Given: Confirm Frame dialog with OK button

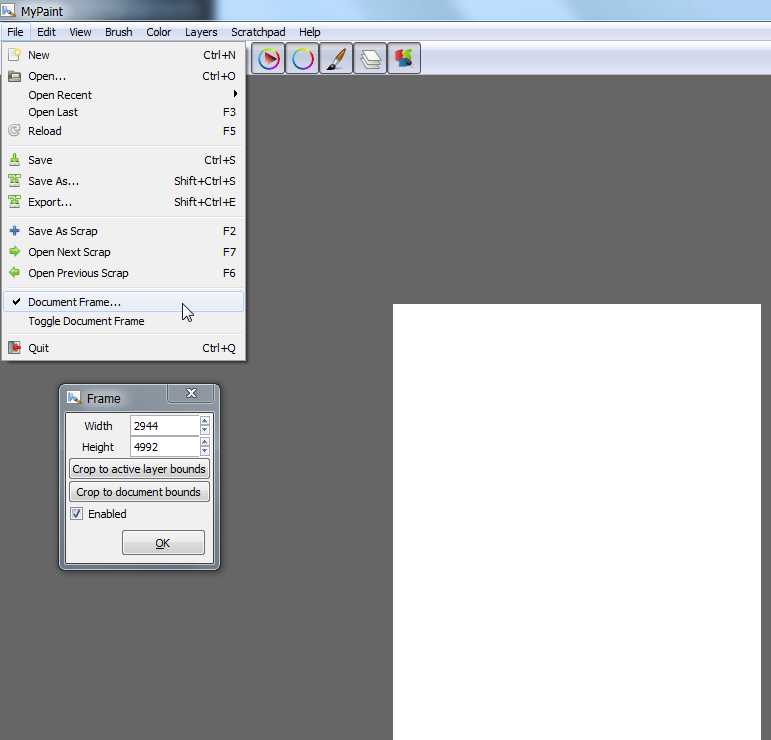Looking at the screenshot, I should pos(163,543).
